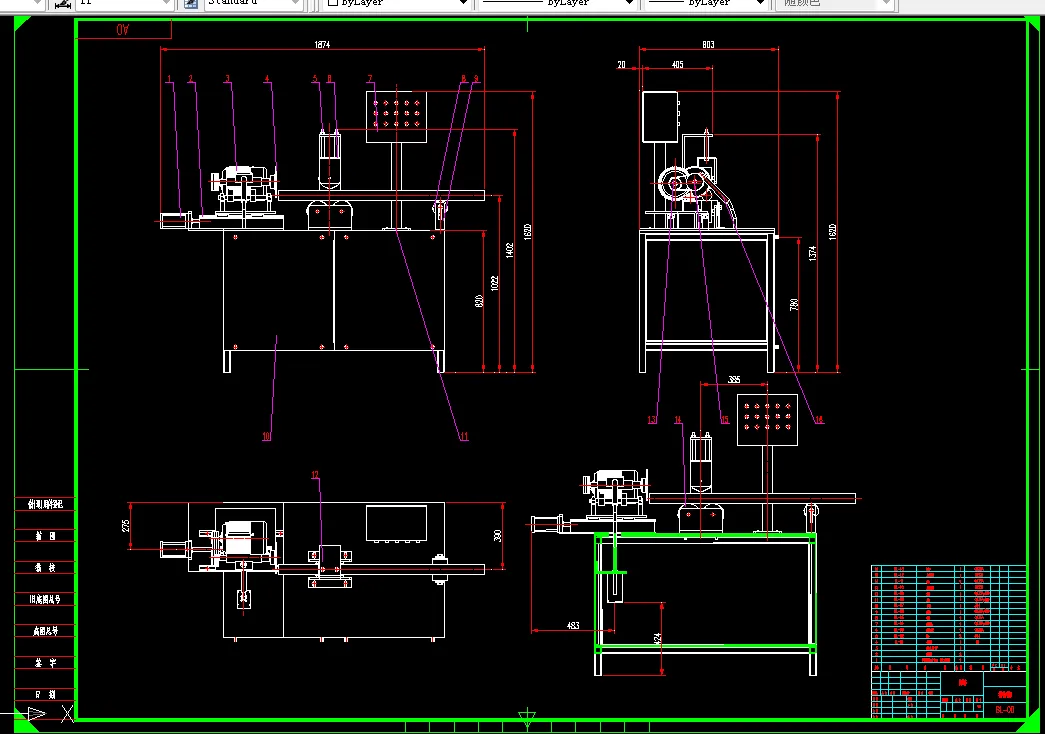This screenshot has width=1045, height=734.
Task: Select the 20 dimension text
Action: 621,65
